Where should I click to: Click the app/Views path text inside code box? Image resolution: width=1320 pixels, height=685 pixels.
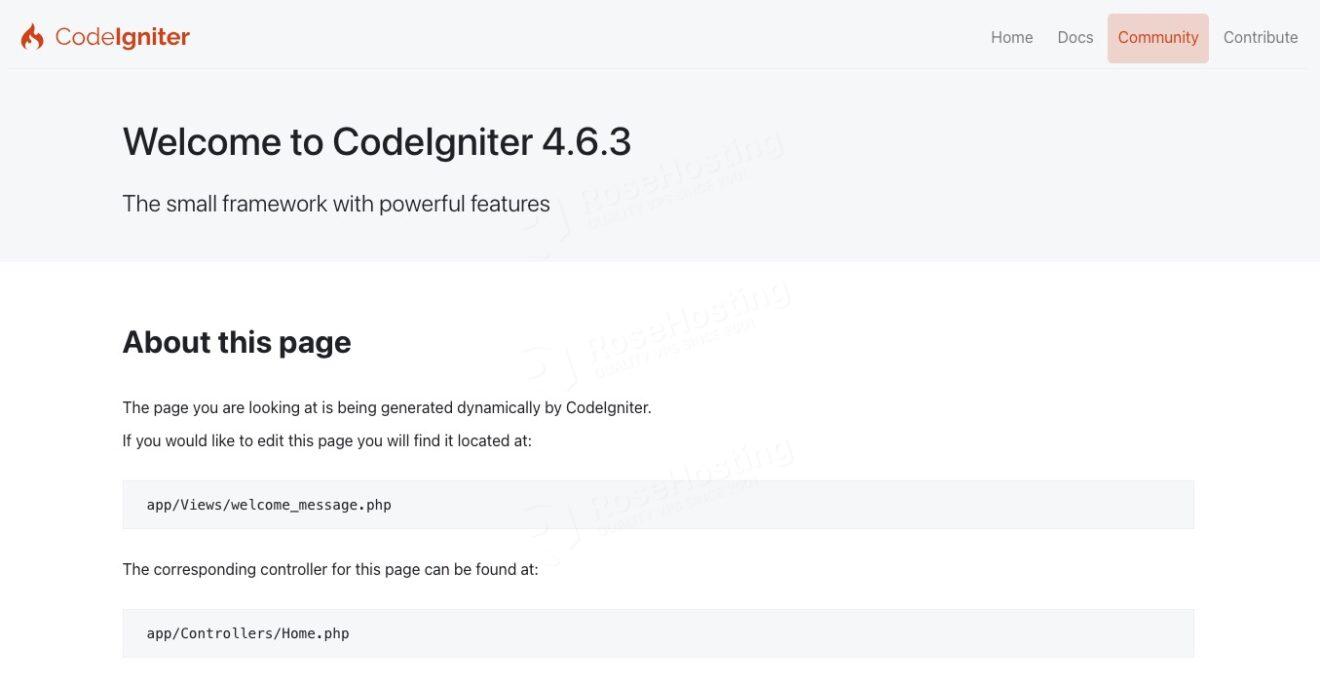tap(268, 504)
